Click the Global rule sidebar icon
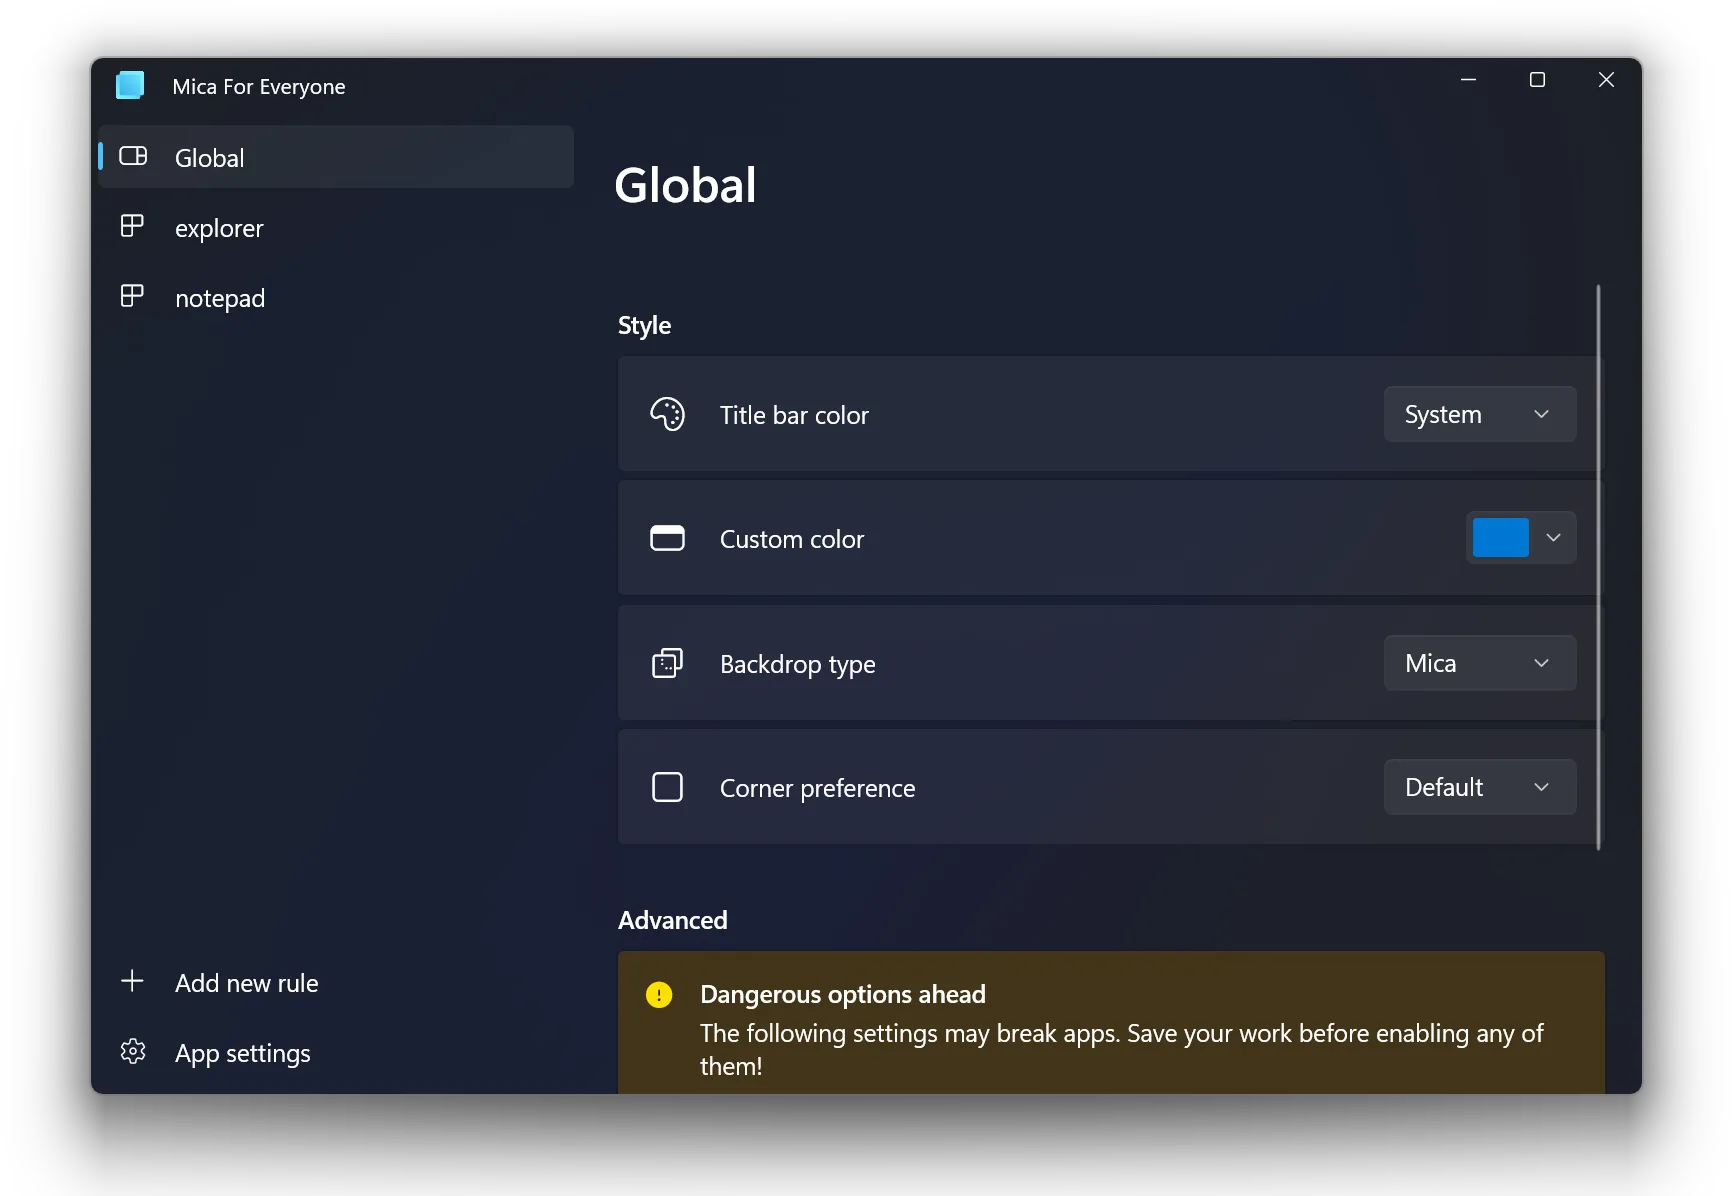Viewport: 1732px width, 1196px height. (133, 156)
